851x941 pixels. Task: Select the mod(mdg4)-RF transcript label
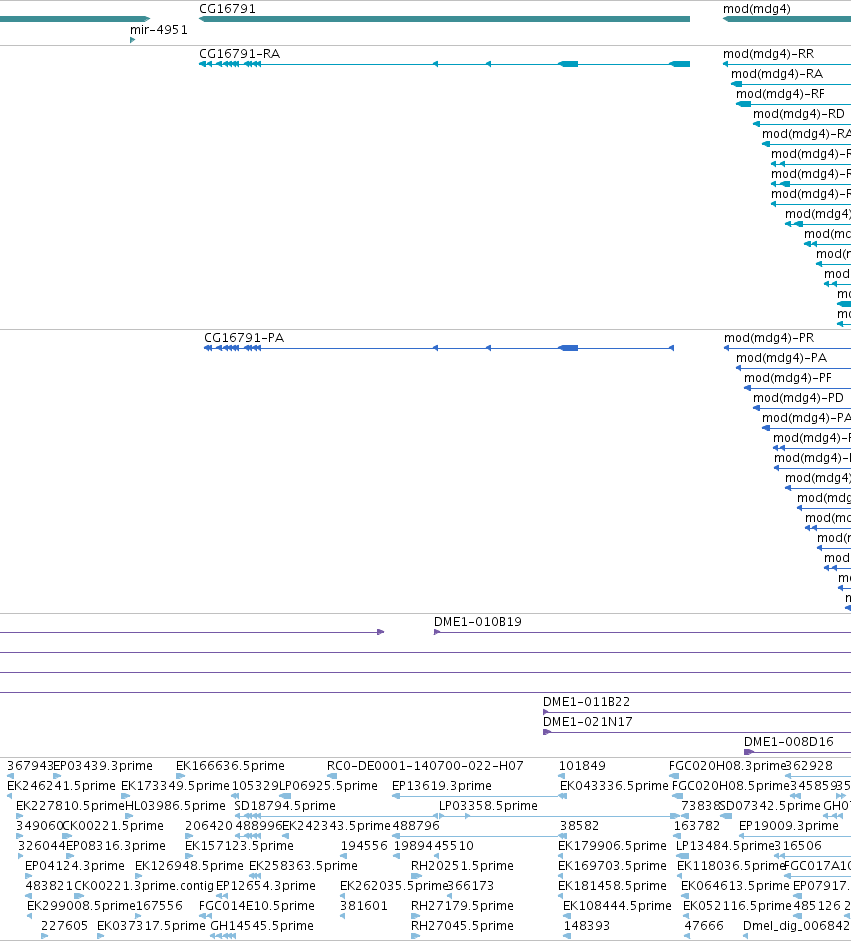[x=780, y=94]
